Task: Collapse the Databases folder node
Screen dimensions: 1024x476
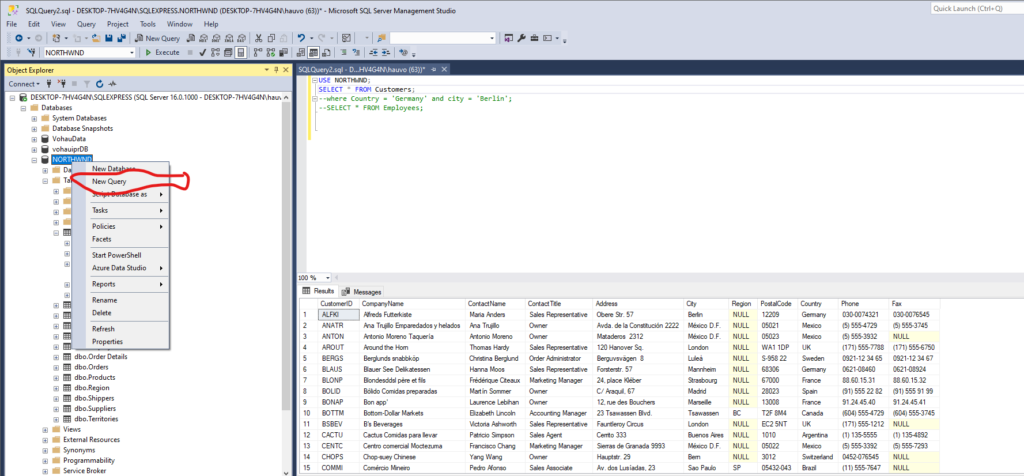Action: point(23,108)
